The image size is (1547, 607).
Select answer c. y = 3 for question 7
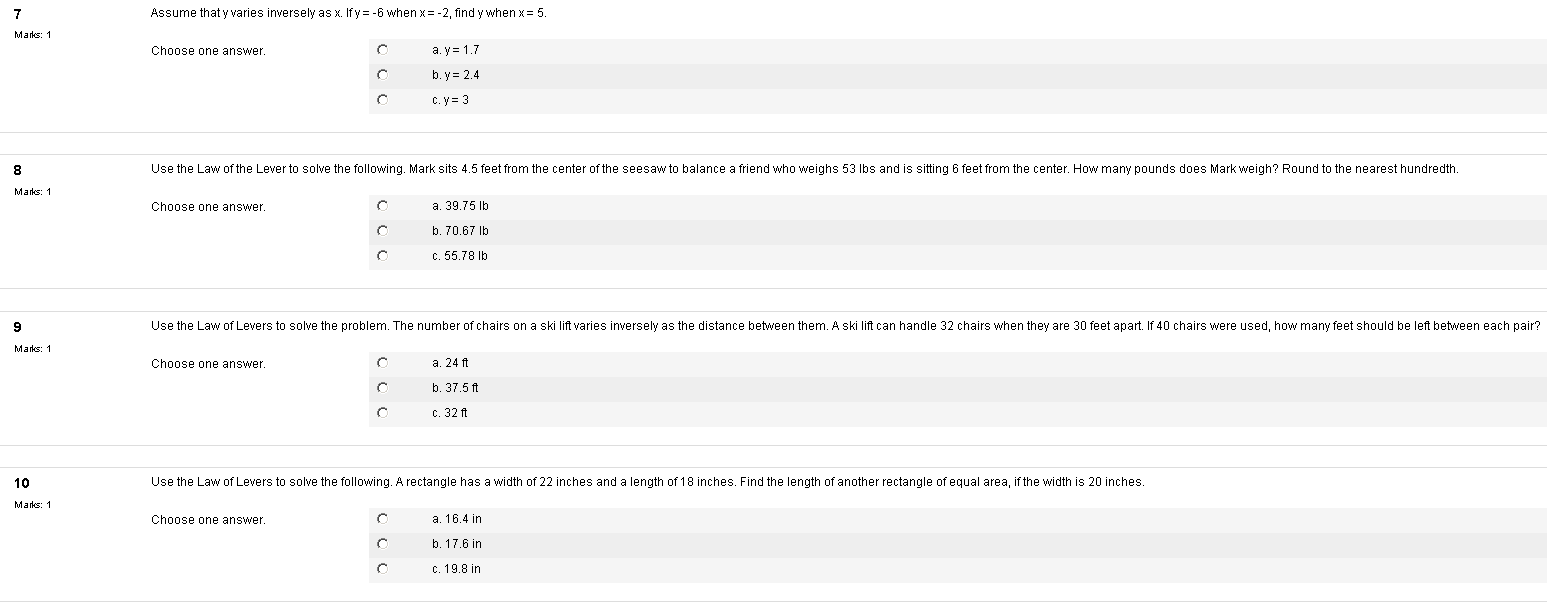(x=381, y=99)
